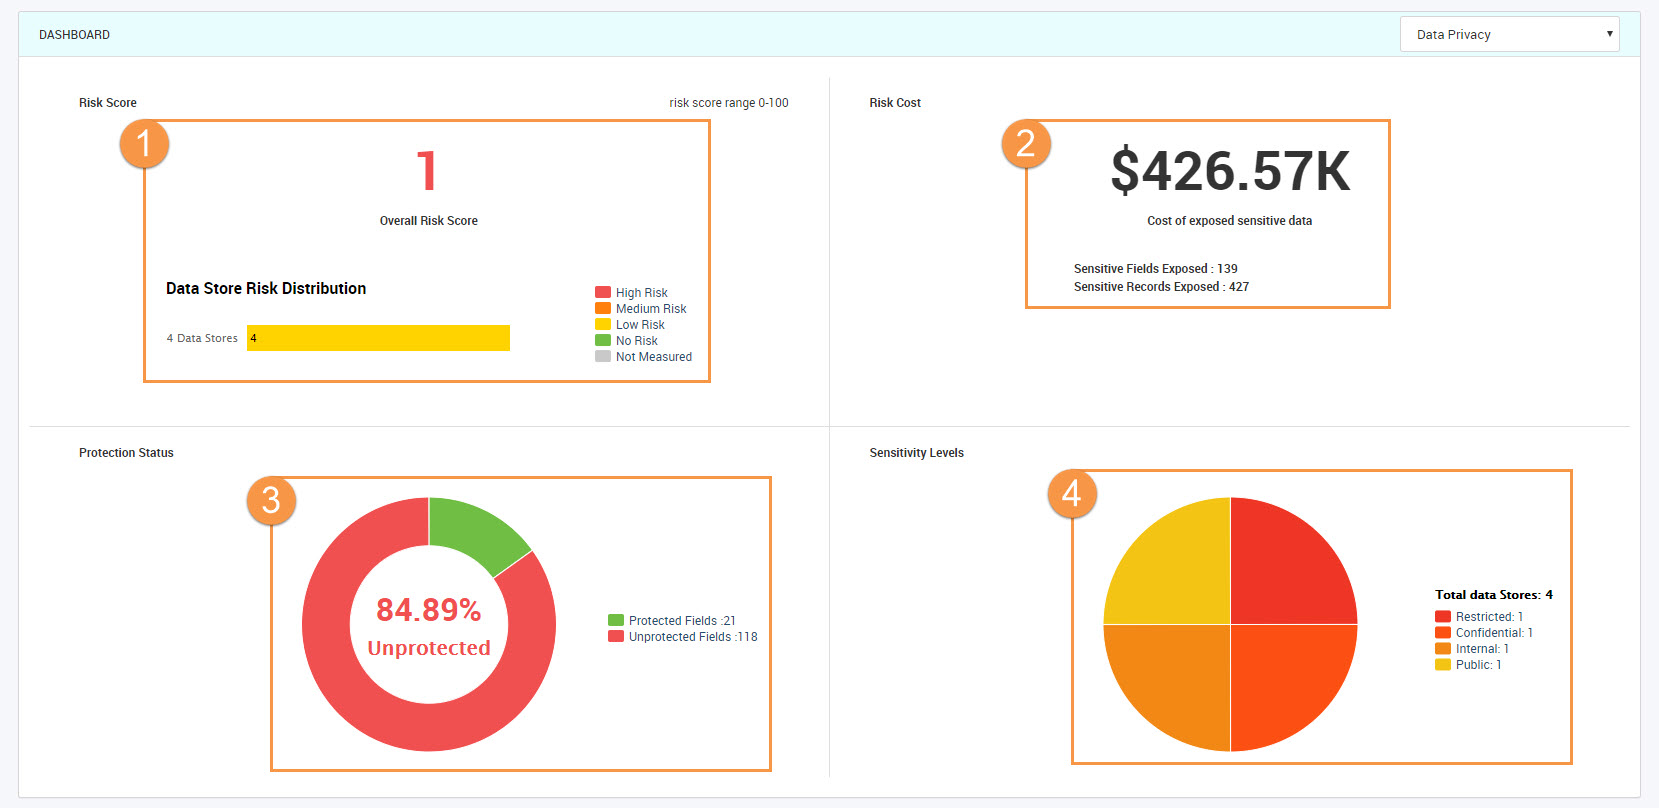
Task: Click the Total data Stores: 4 label
Action: coord(1494,595)
